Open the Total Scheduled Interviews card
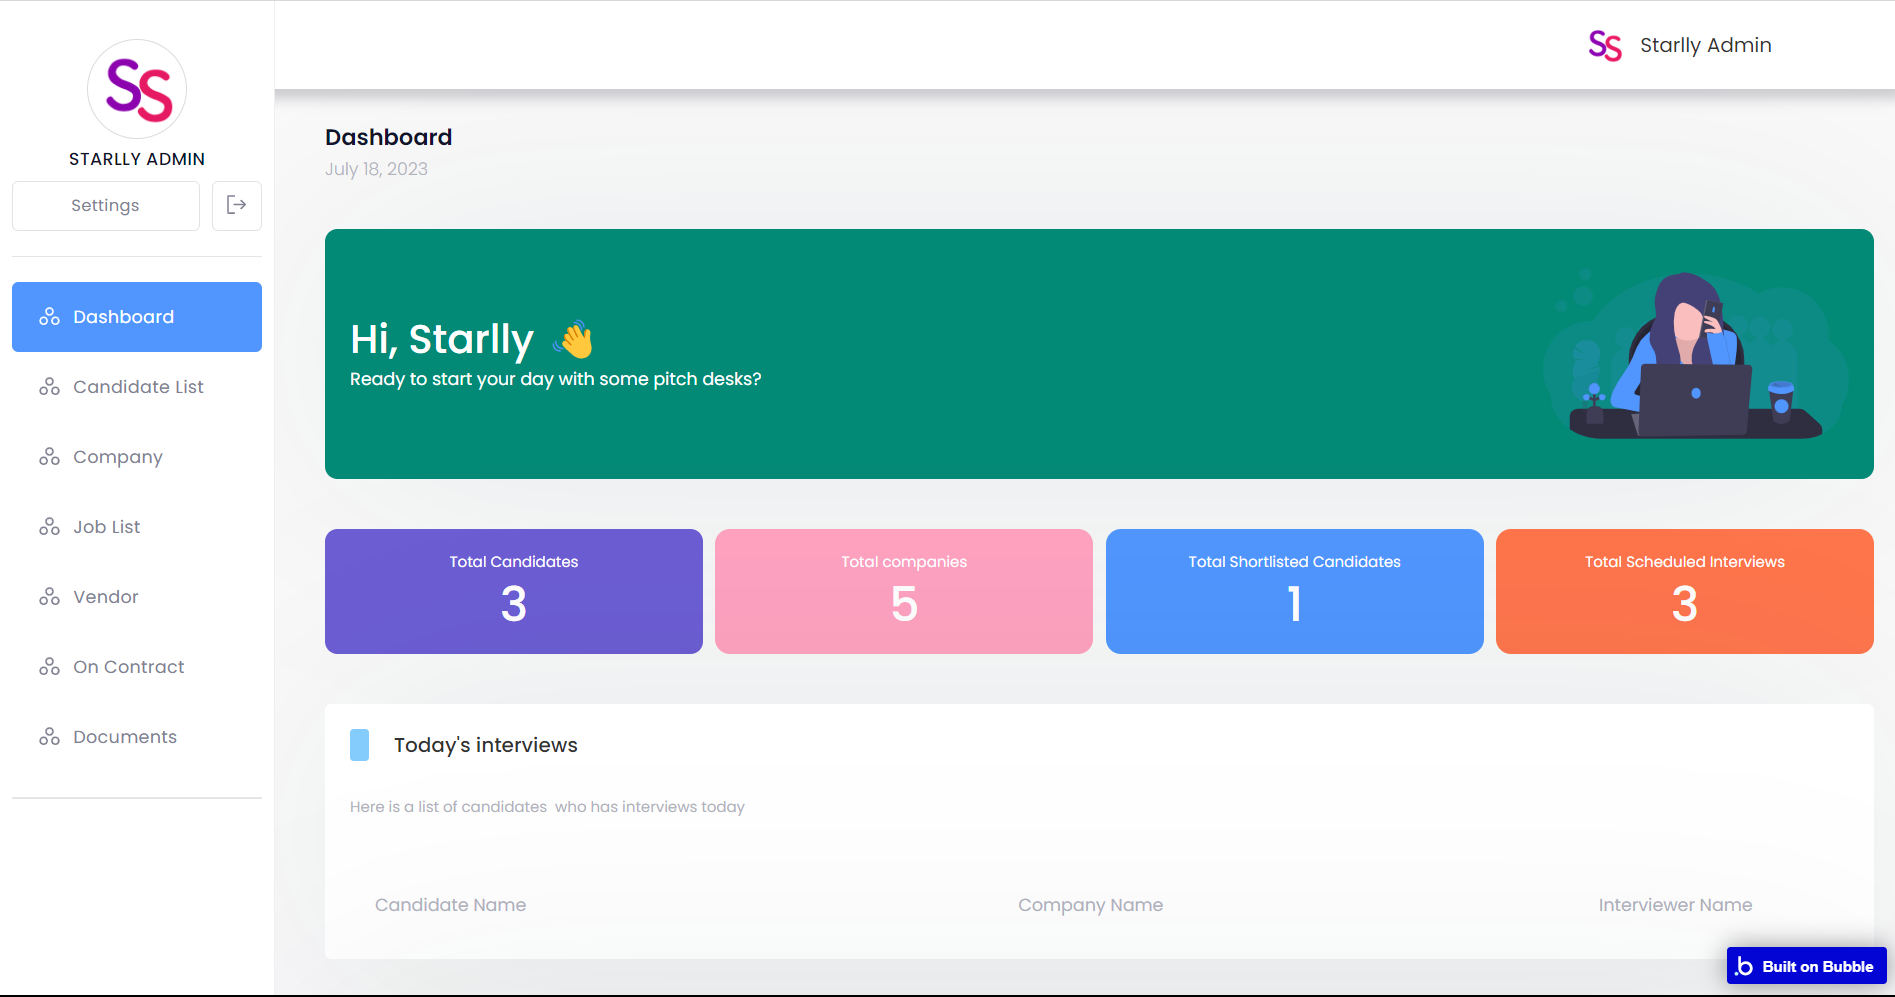1895x997 pixels. pos(1685,591)
